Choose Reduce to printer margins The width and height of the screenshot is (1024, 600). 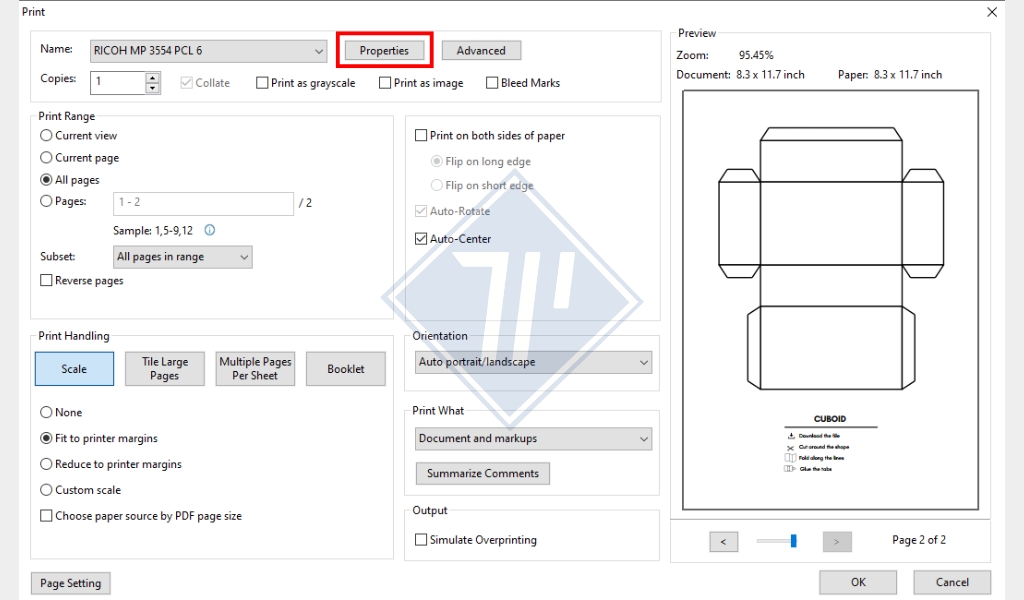point(47,464)
